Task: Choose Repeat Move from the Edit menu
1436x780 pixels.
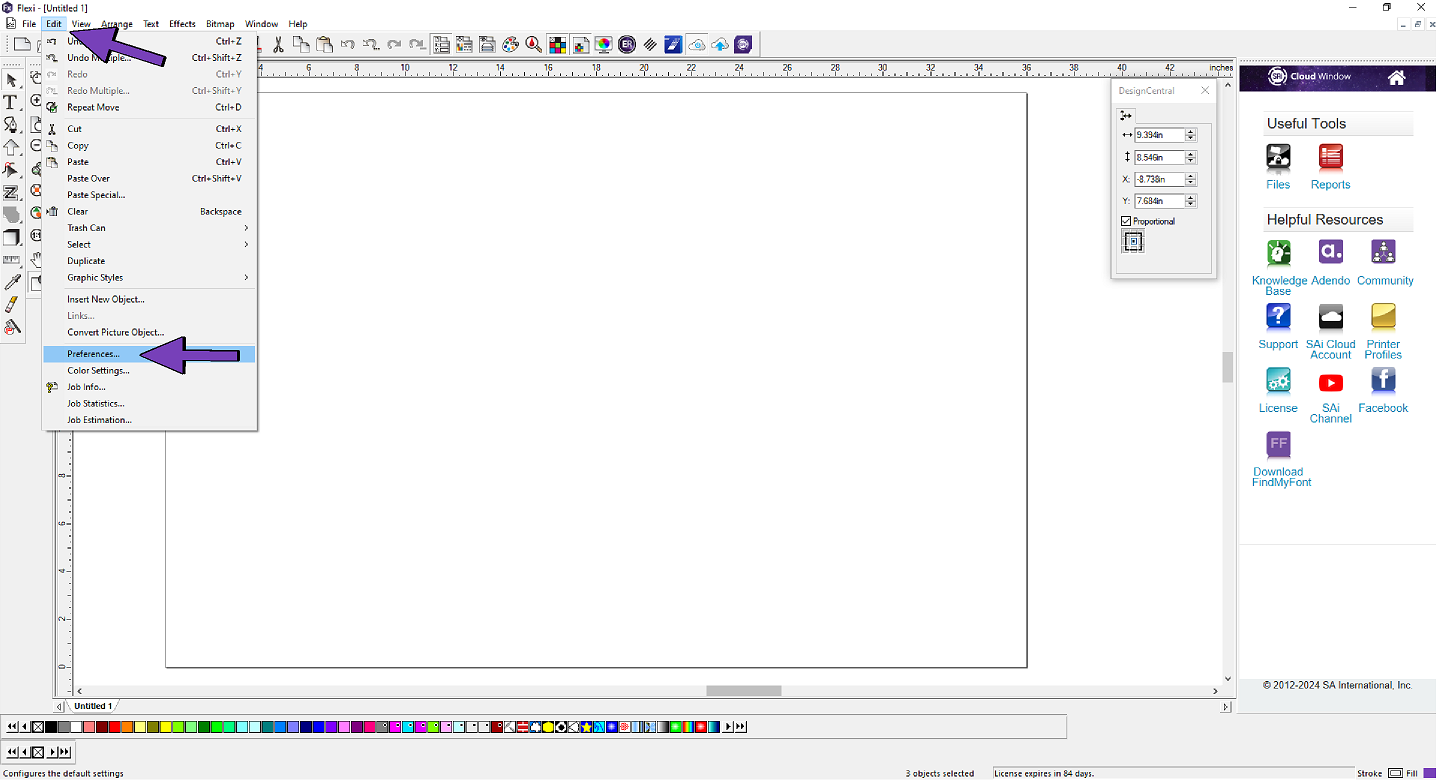Action: (x=150, y=107)
